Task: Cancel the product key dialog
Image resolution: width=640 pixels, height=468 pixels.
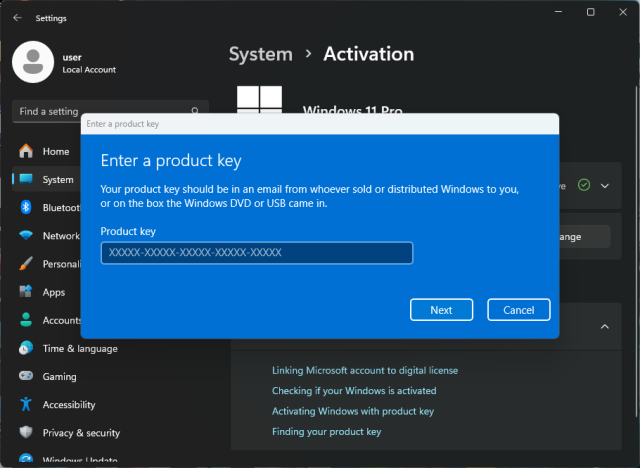Action: pos(519,310)
